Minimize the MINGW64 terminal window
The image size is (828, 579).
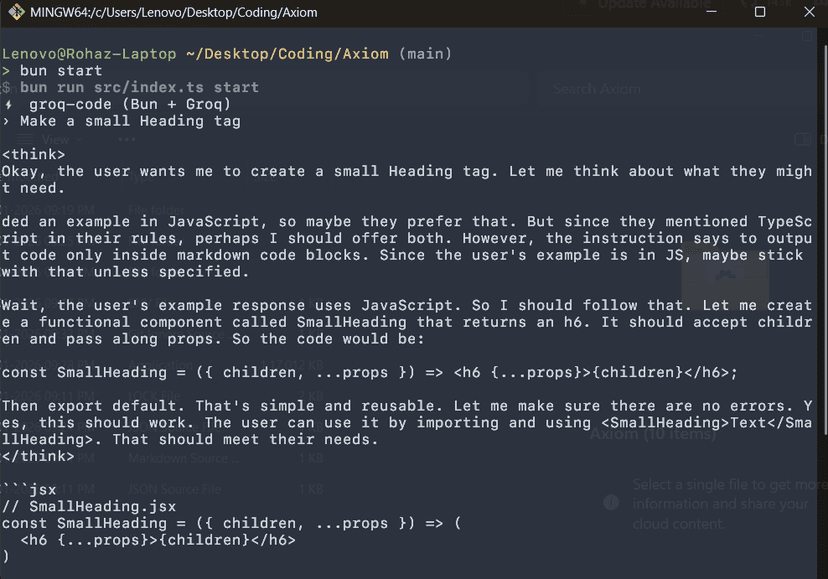[x=711, y=12]
